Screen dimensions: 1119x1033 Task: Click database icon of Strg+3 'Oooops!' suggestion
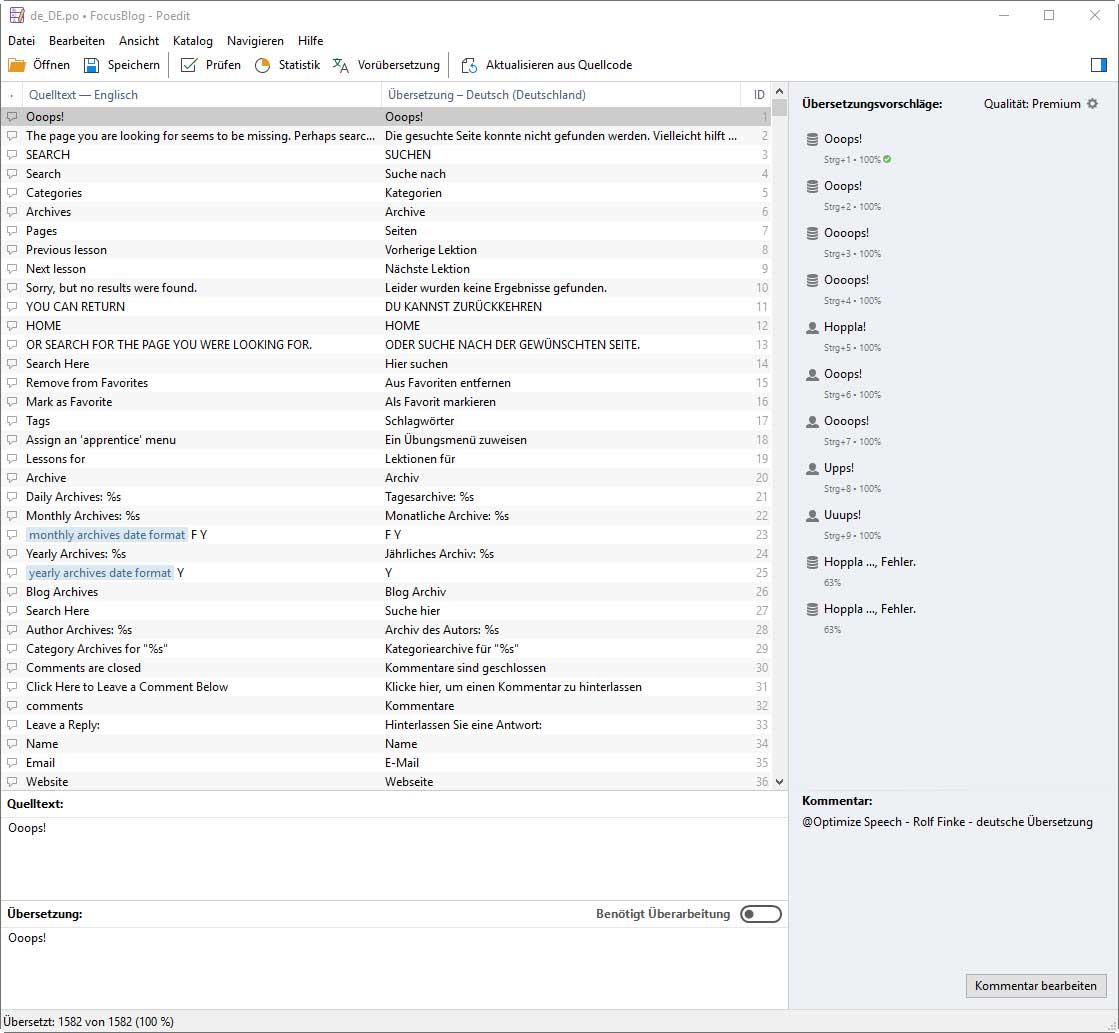coord(812,233)
